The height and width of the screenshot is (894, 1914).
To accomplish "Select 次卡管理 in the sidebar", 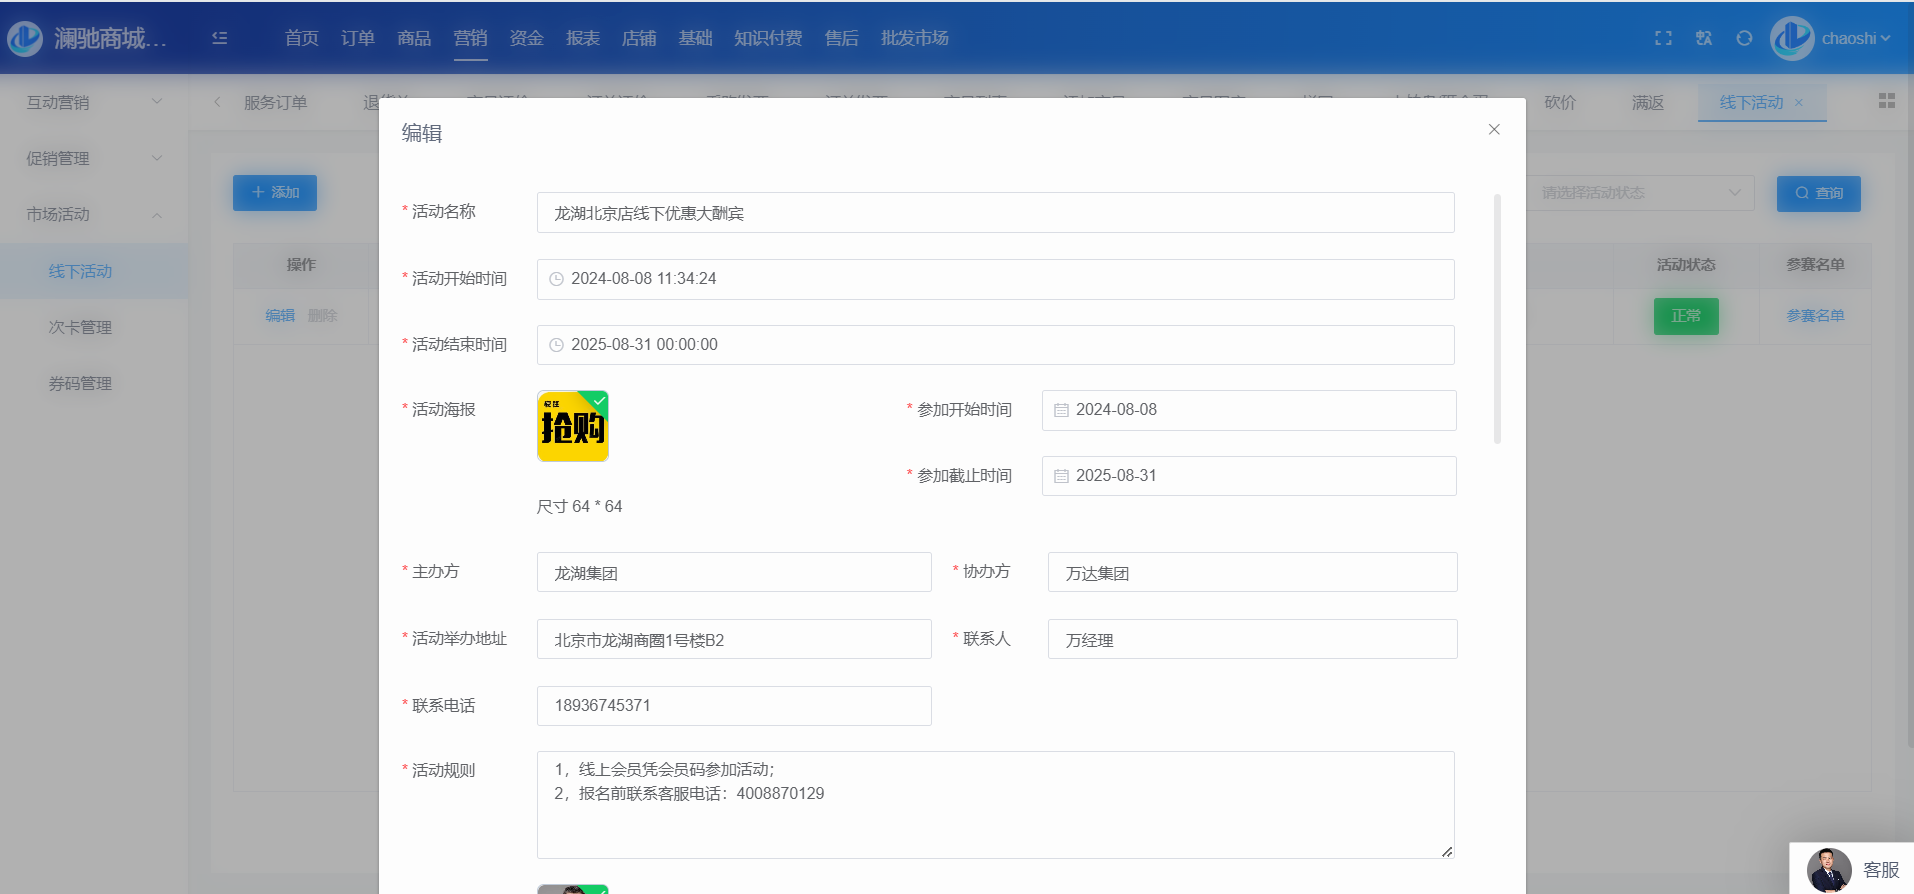I will click(80, 327).
